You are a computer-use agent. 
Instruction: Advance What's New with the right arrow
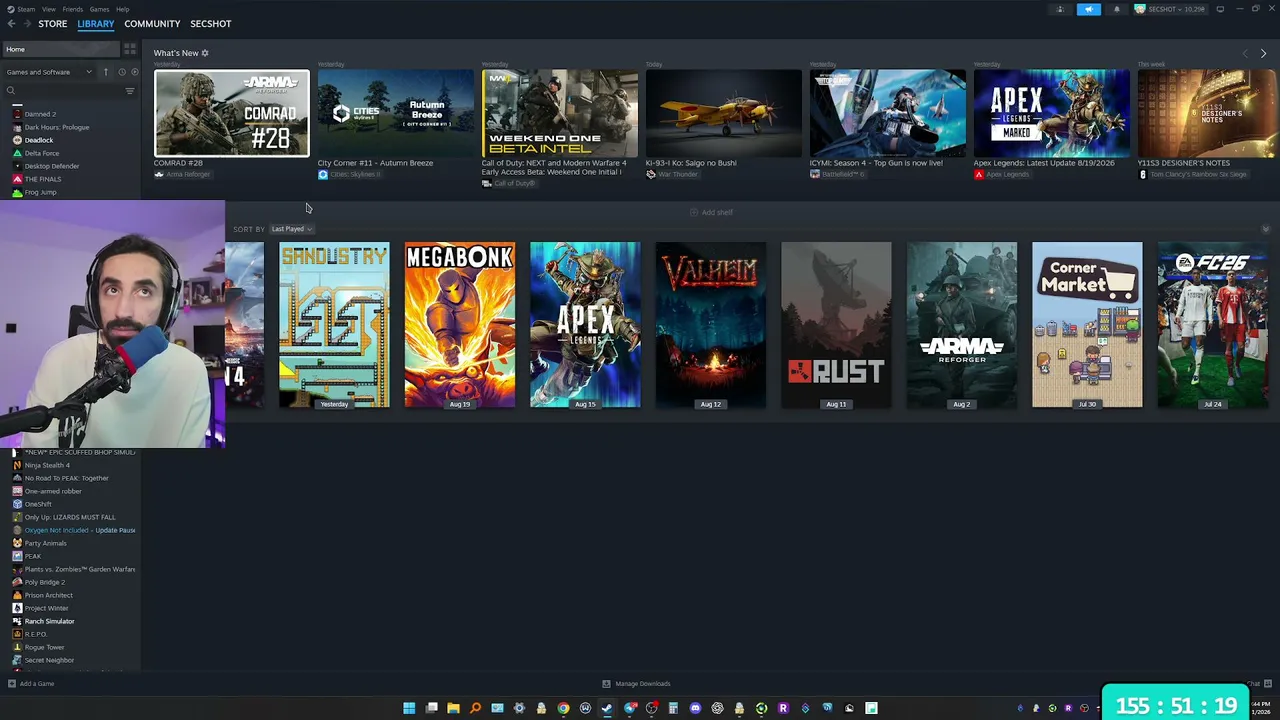pyautogui.click(x=1263, y=53)
